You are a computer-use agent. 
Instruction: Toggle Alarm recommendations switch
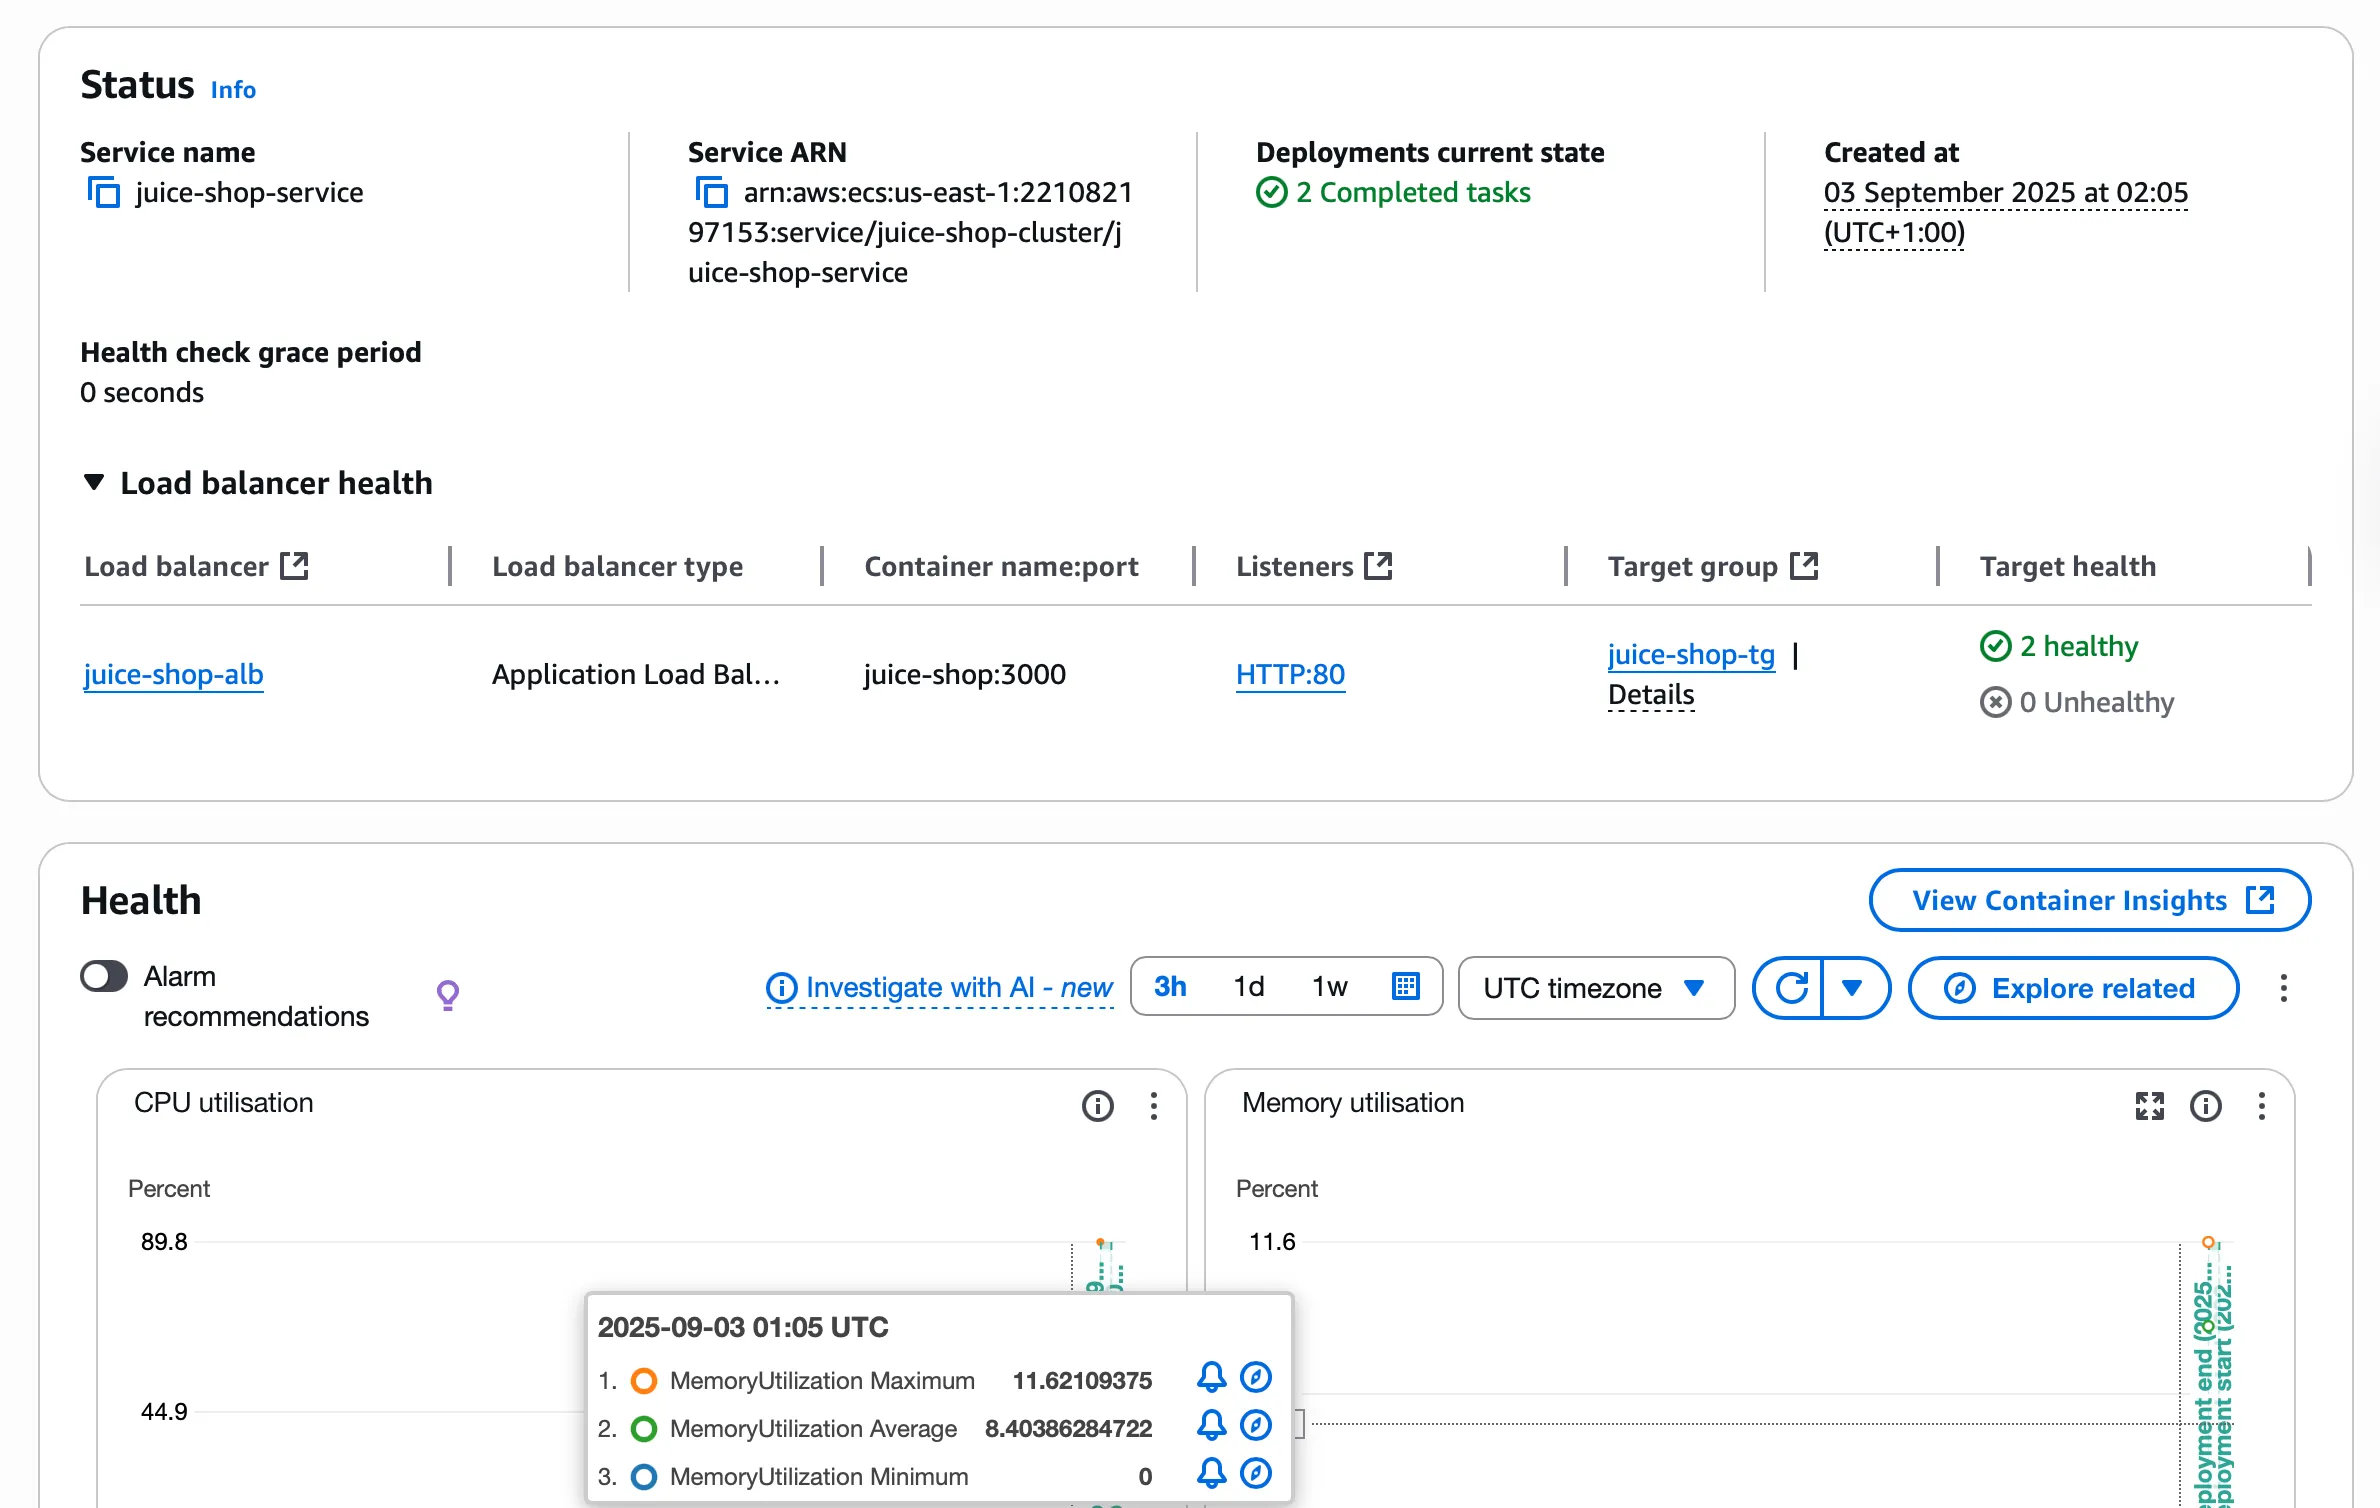pos(104,976)
